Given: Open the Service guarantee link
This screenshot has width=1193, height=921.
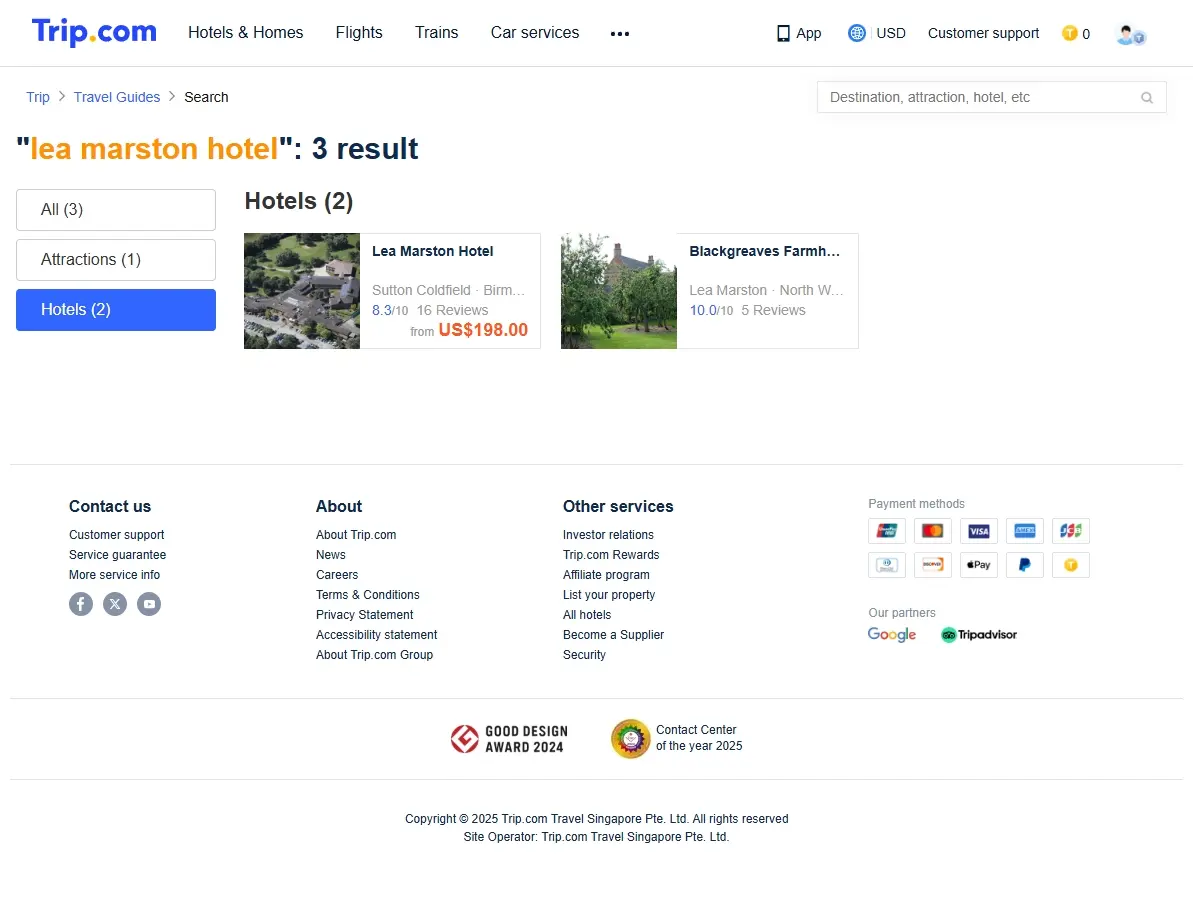Looking at the screenshot, I should coord(117,554).
